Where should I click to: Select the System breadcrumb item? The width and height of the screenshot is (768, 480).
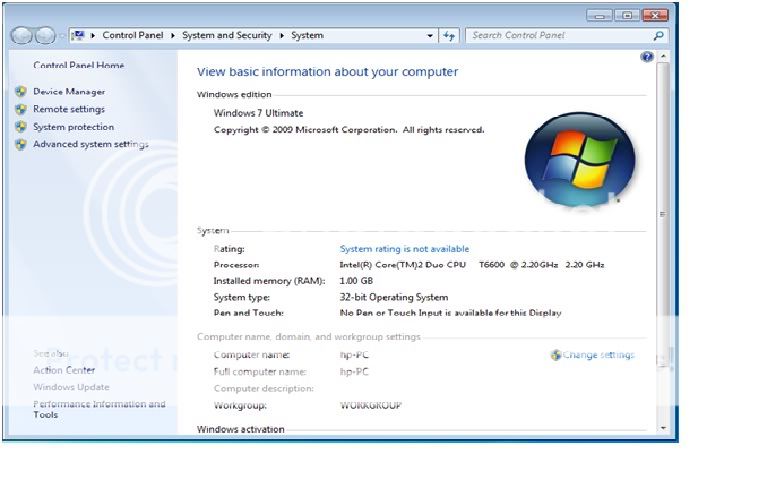point(307,35)
